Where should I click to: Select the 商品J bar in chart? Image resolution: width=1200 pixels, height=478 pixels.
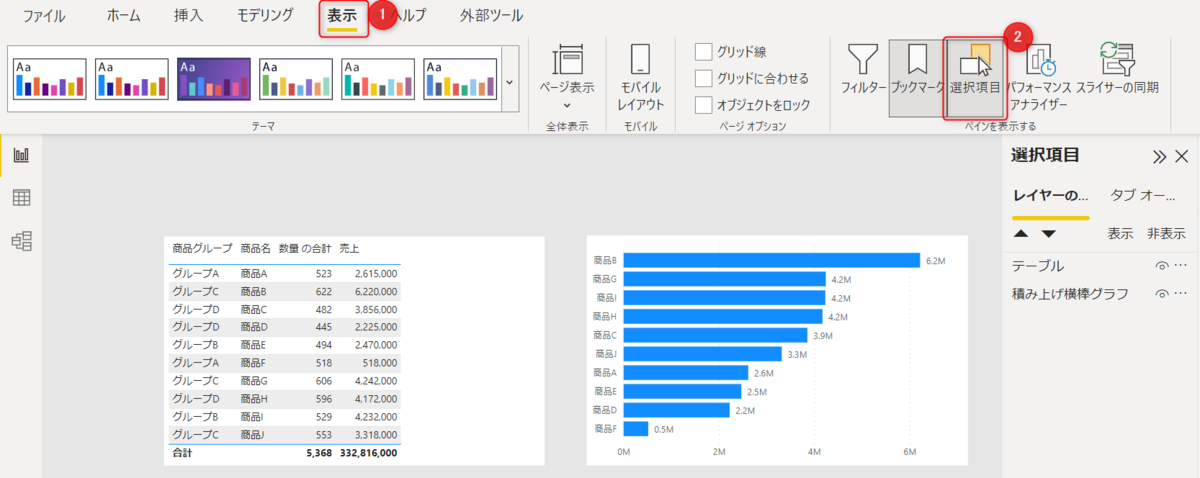click(x=702, y=354)
